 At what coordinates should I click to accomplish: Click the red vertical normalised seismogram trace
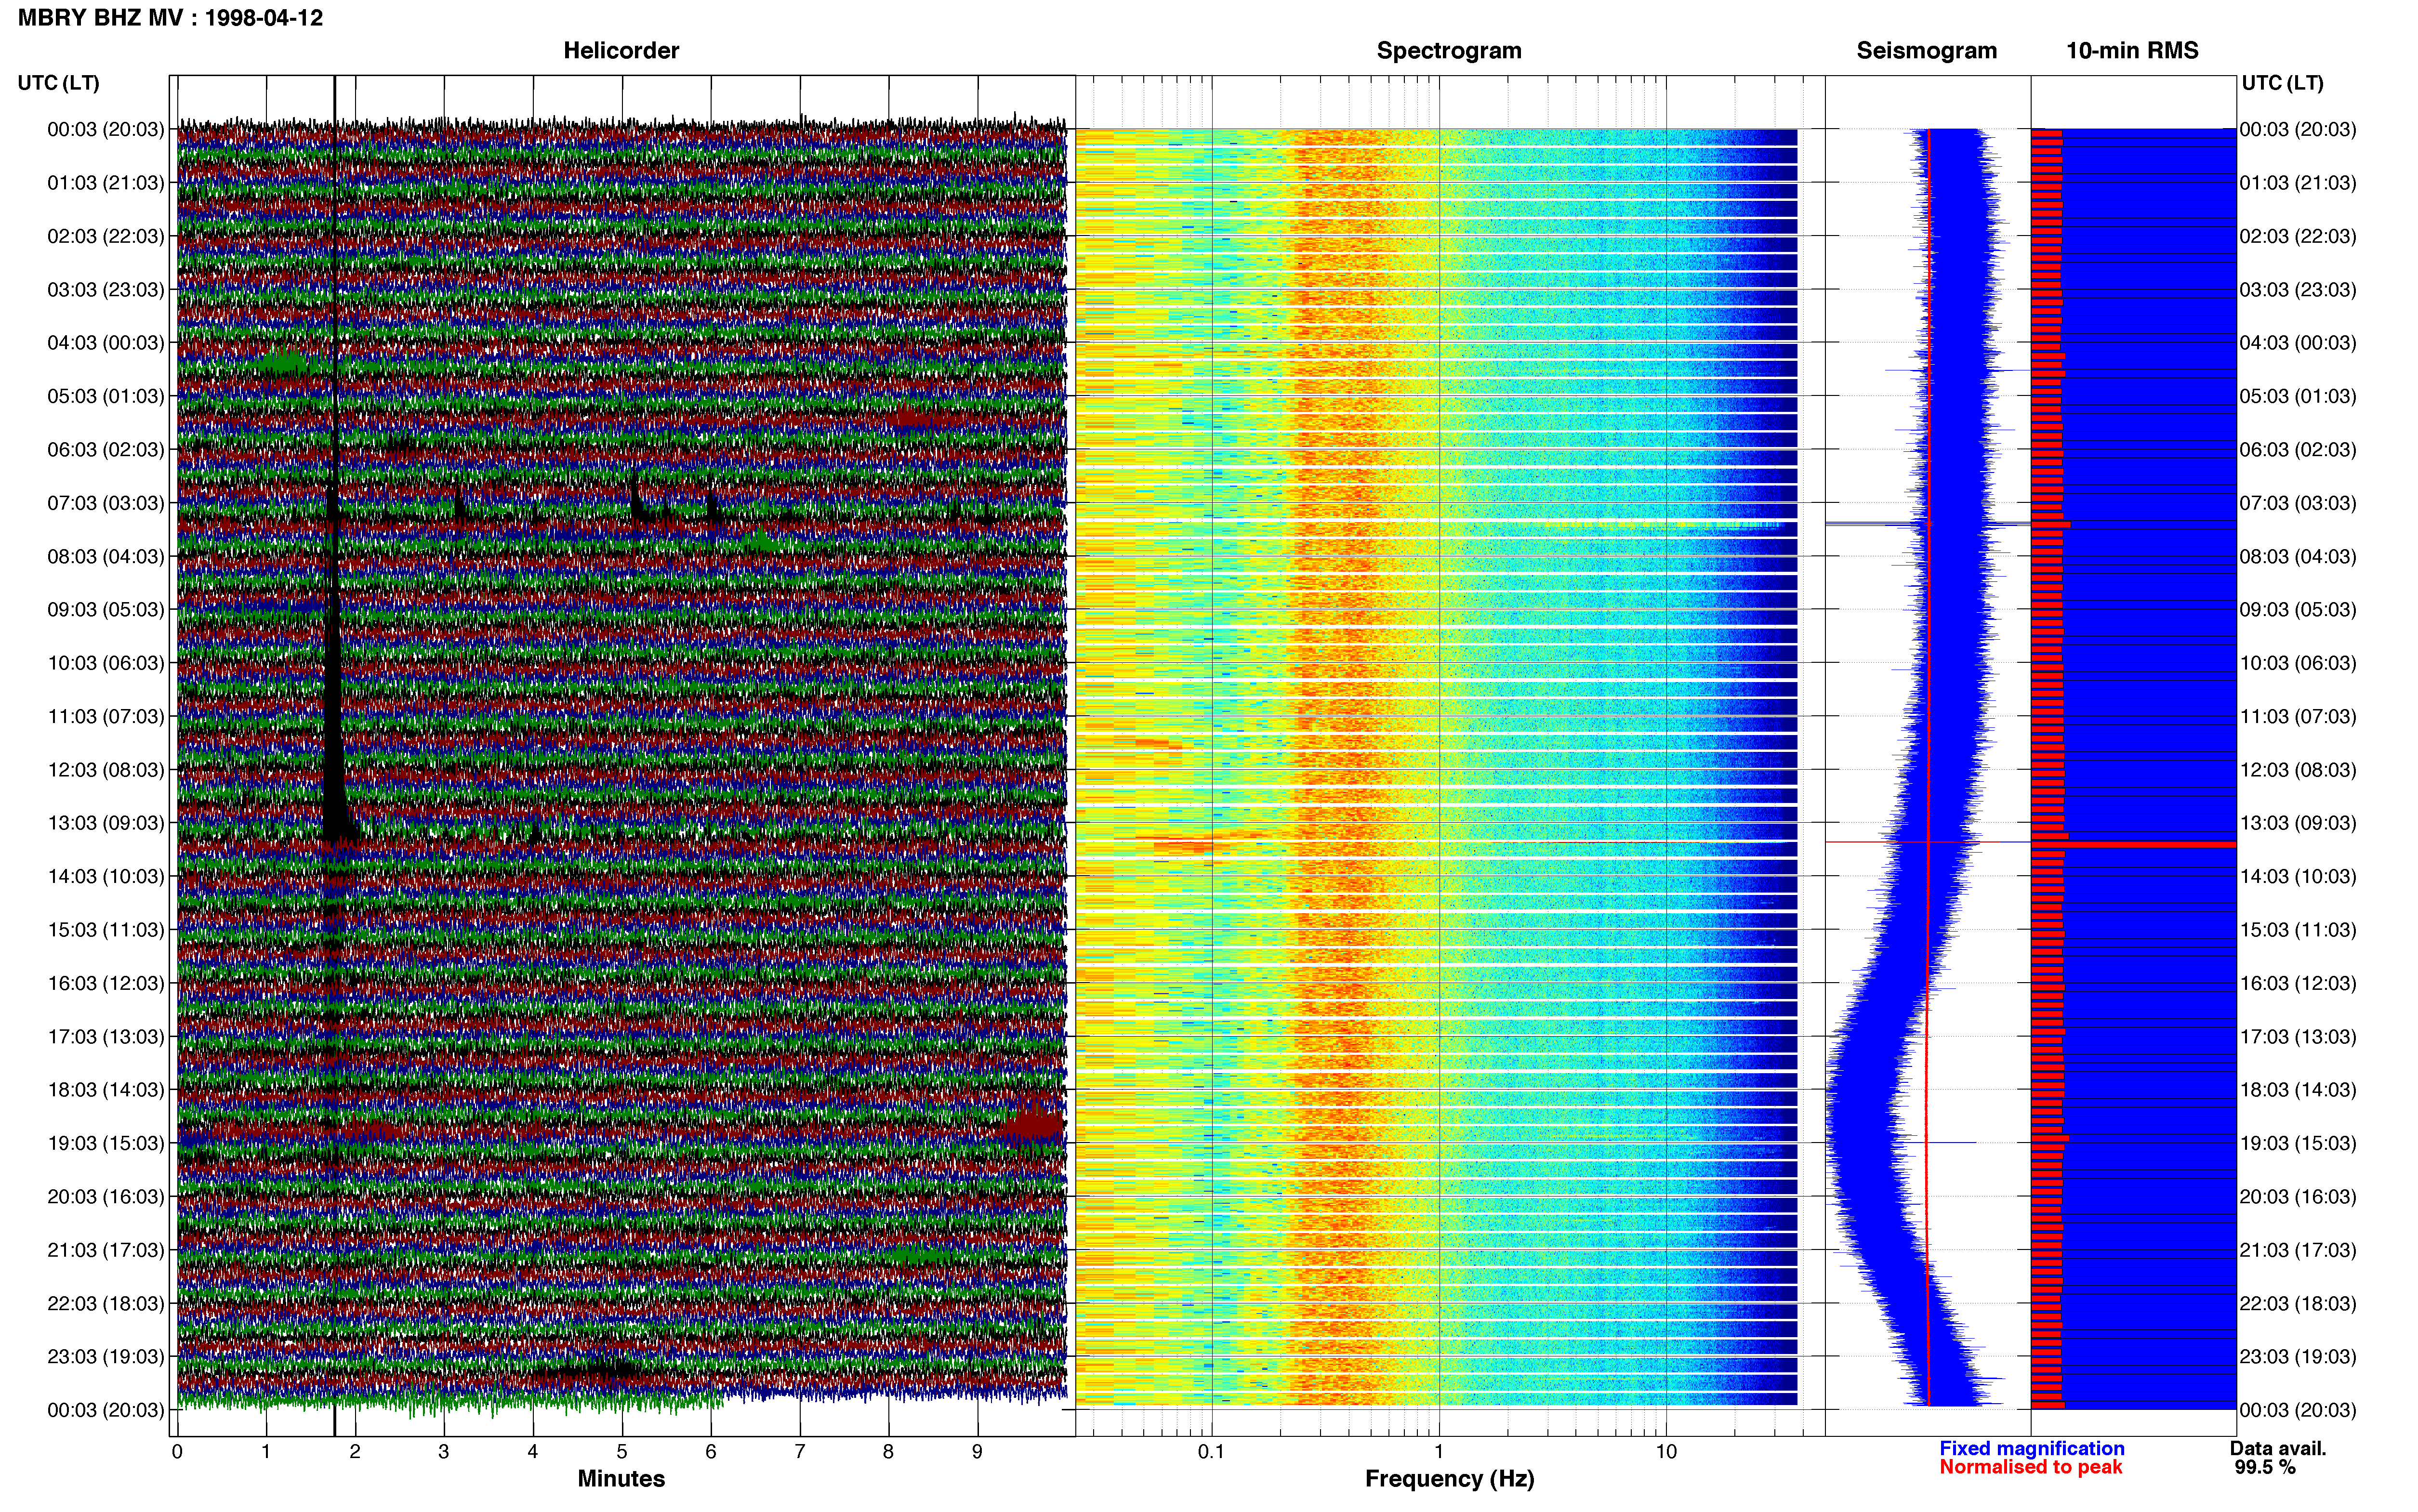point(1928,768)
